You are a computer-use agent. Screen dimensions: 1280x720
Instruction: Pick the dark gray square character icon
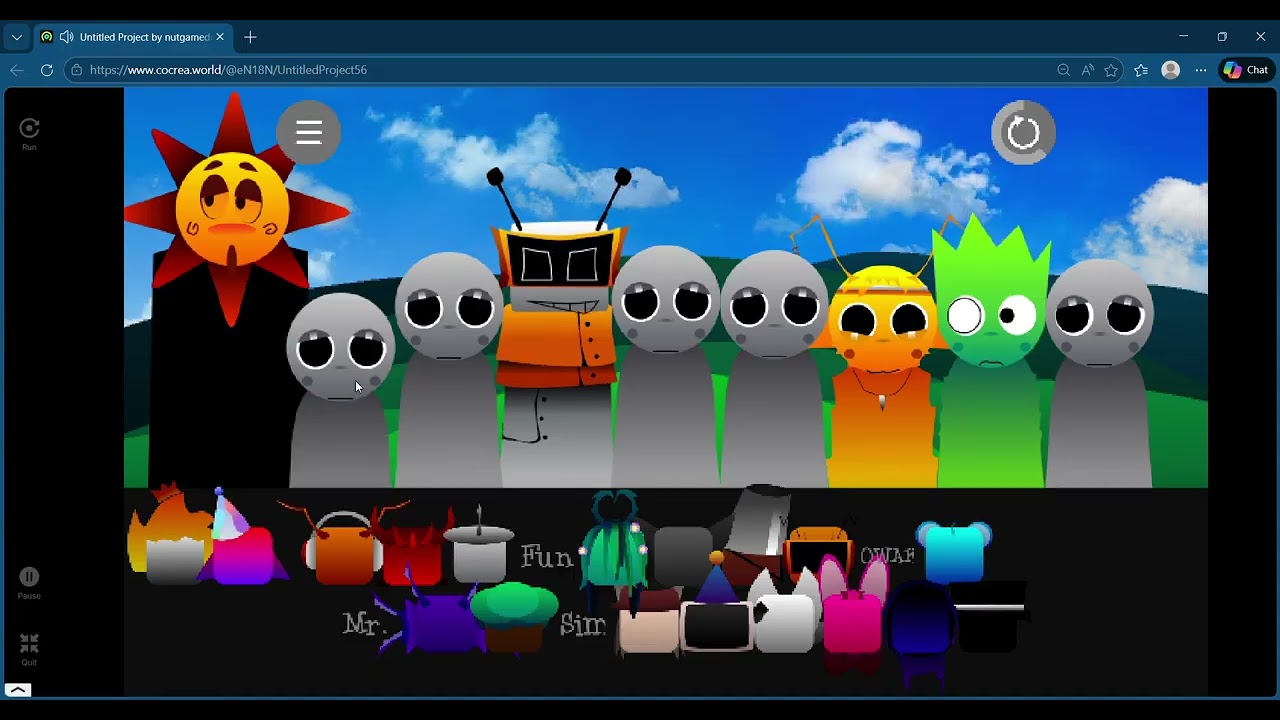683,554
